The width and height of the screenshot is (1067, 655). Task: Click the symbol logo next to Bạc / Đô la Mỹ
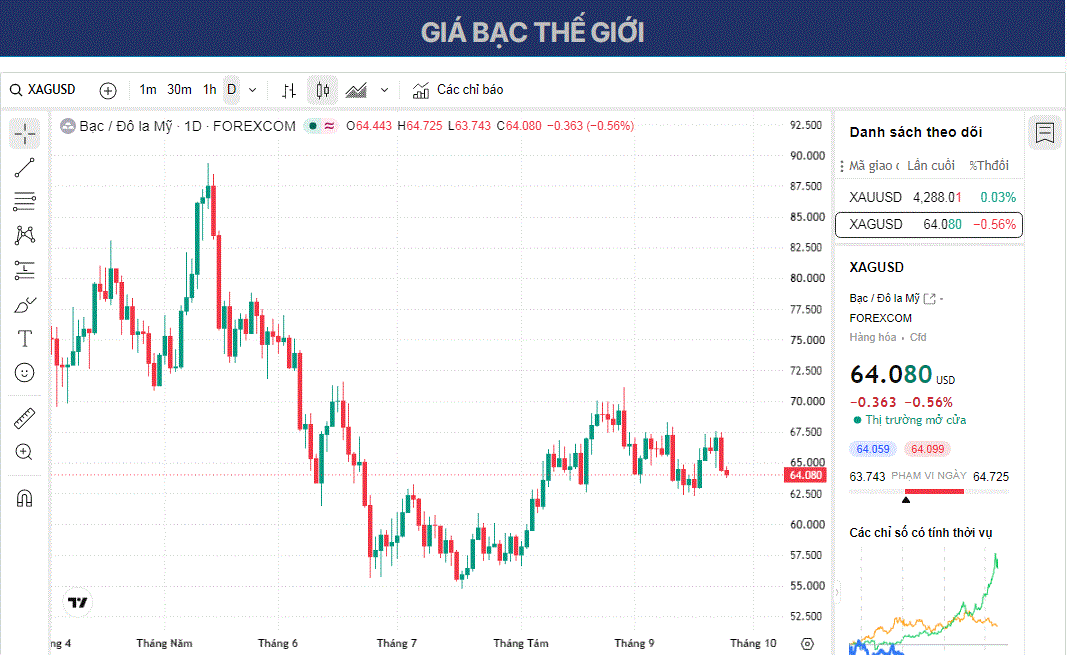[x=68, y=126]
